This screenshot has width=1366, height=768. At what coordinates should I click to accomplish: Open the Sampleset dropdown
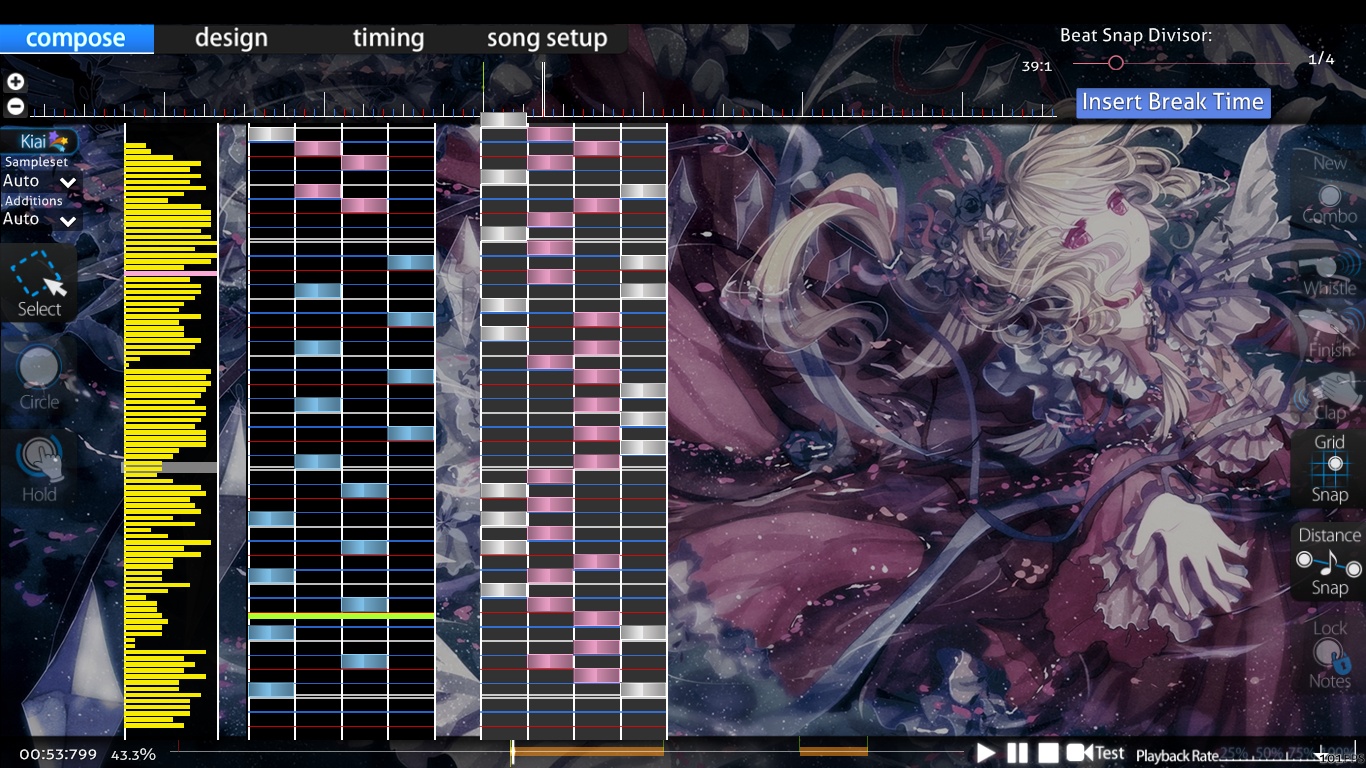(40, 181)
